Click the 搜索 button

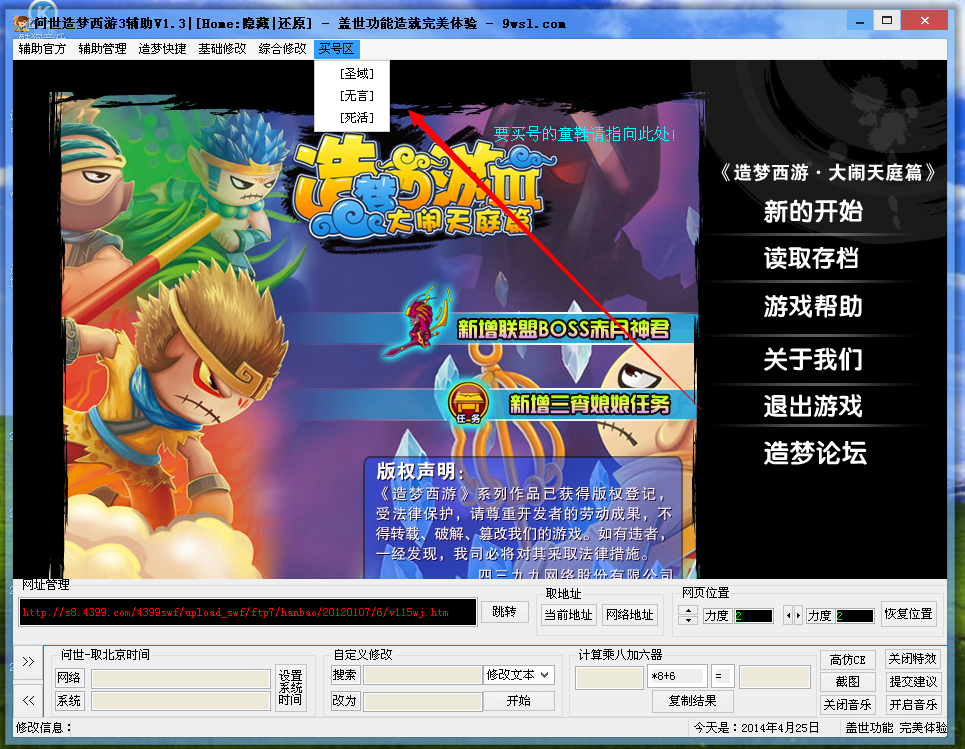(345, 675)
